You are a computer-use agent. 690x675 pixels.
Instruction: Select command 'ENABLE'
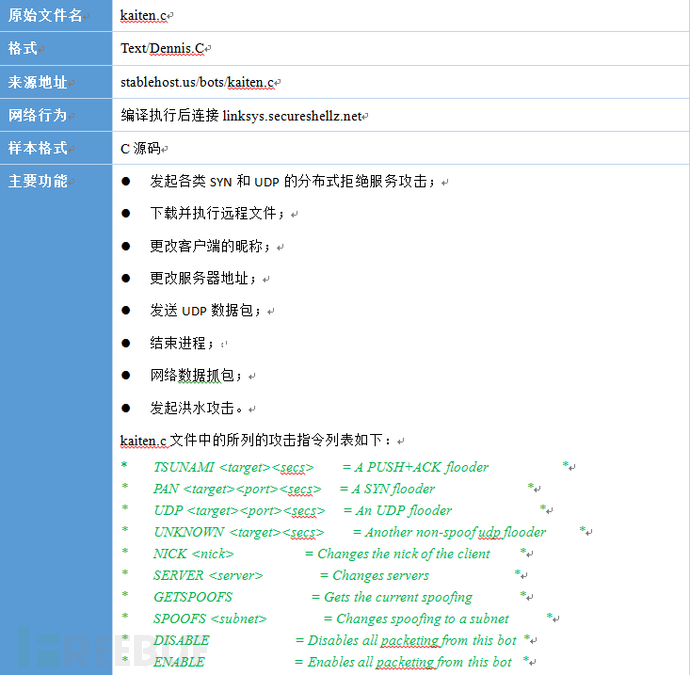click(179, 662)
